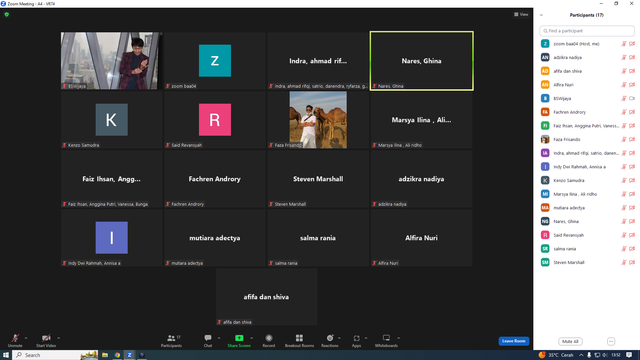This screenshot has height=360, width=640.
Task: Open Windows Start button
Action: (6, 355)
